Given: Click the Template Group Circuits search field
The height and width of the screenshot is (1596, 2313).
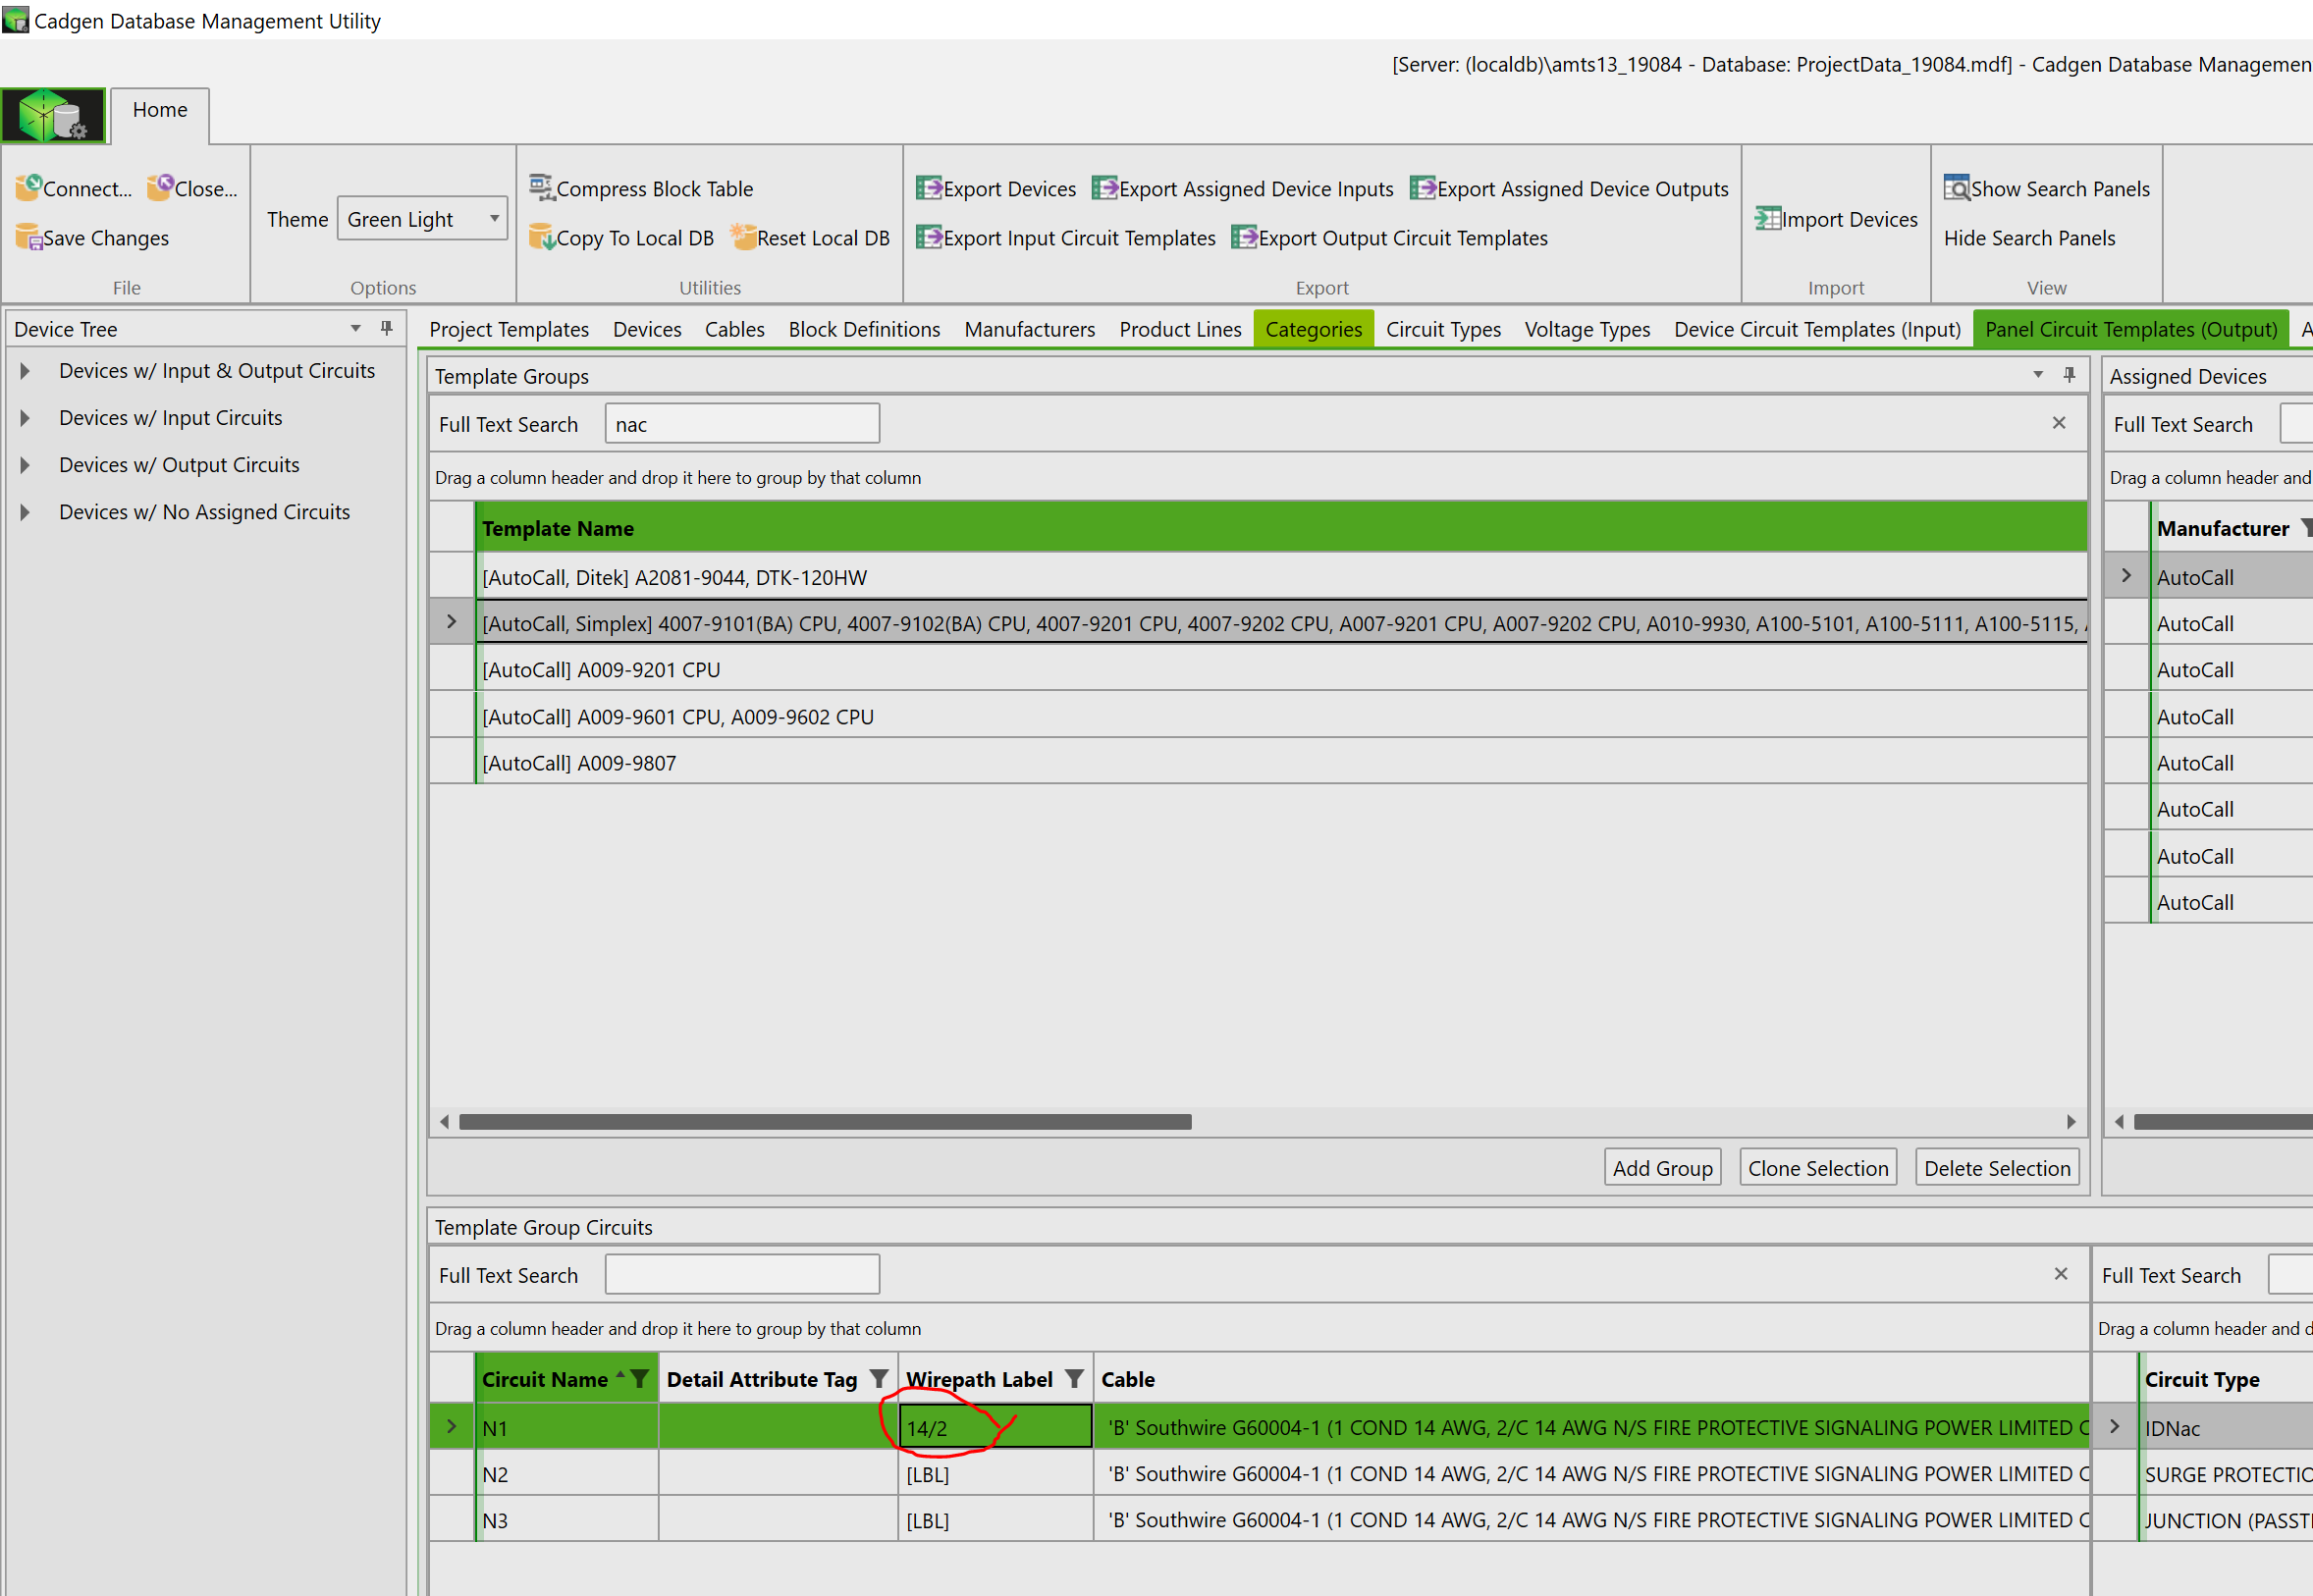Looking at the screenshot, I should point(742,1274).
